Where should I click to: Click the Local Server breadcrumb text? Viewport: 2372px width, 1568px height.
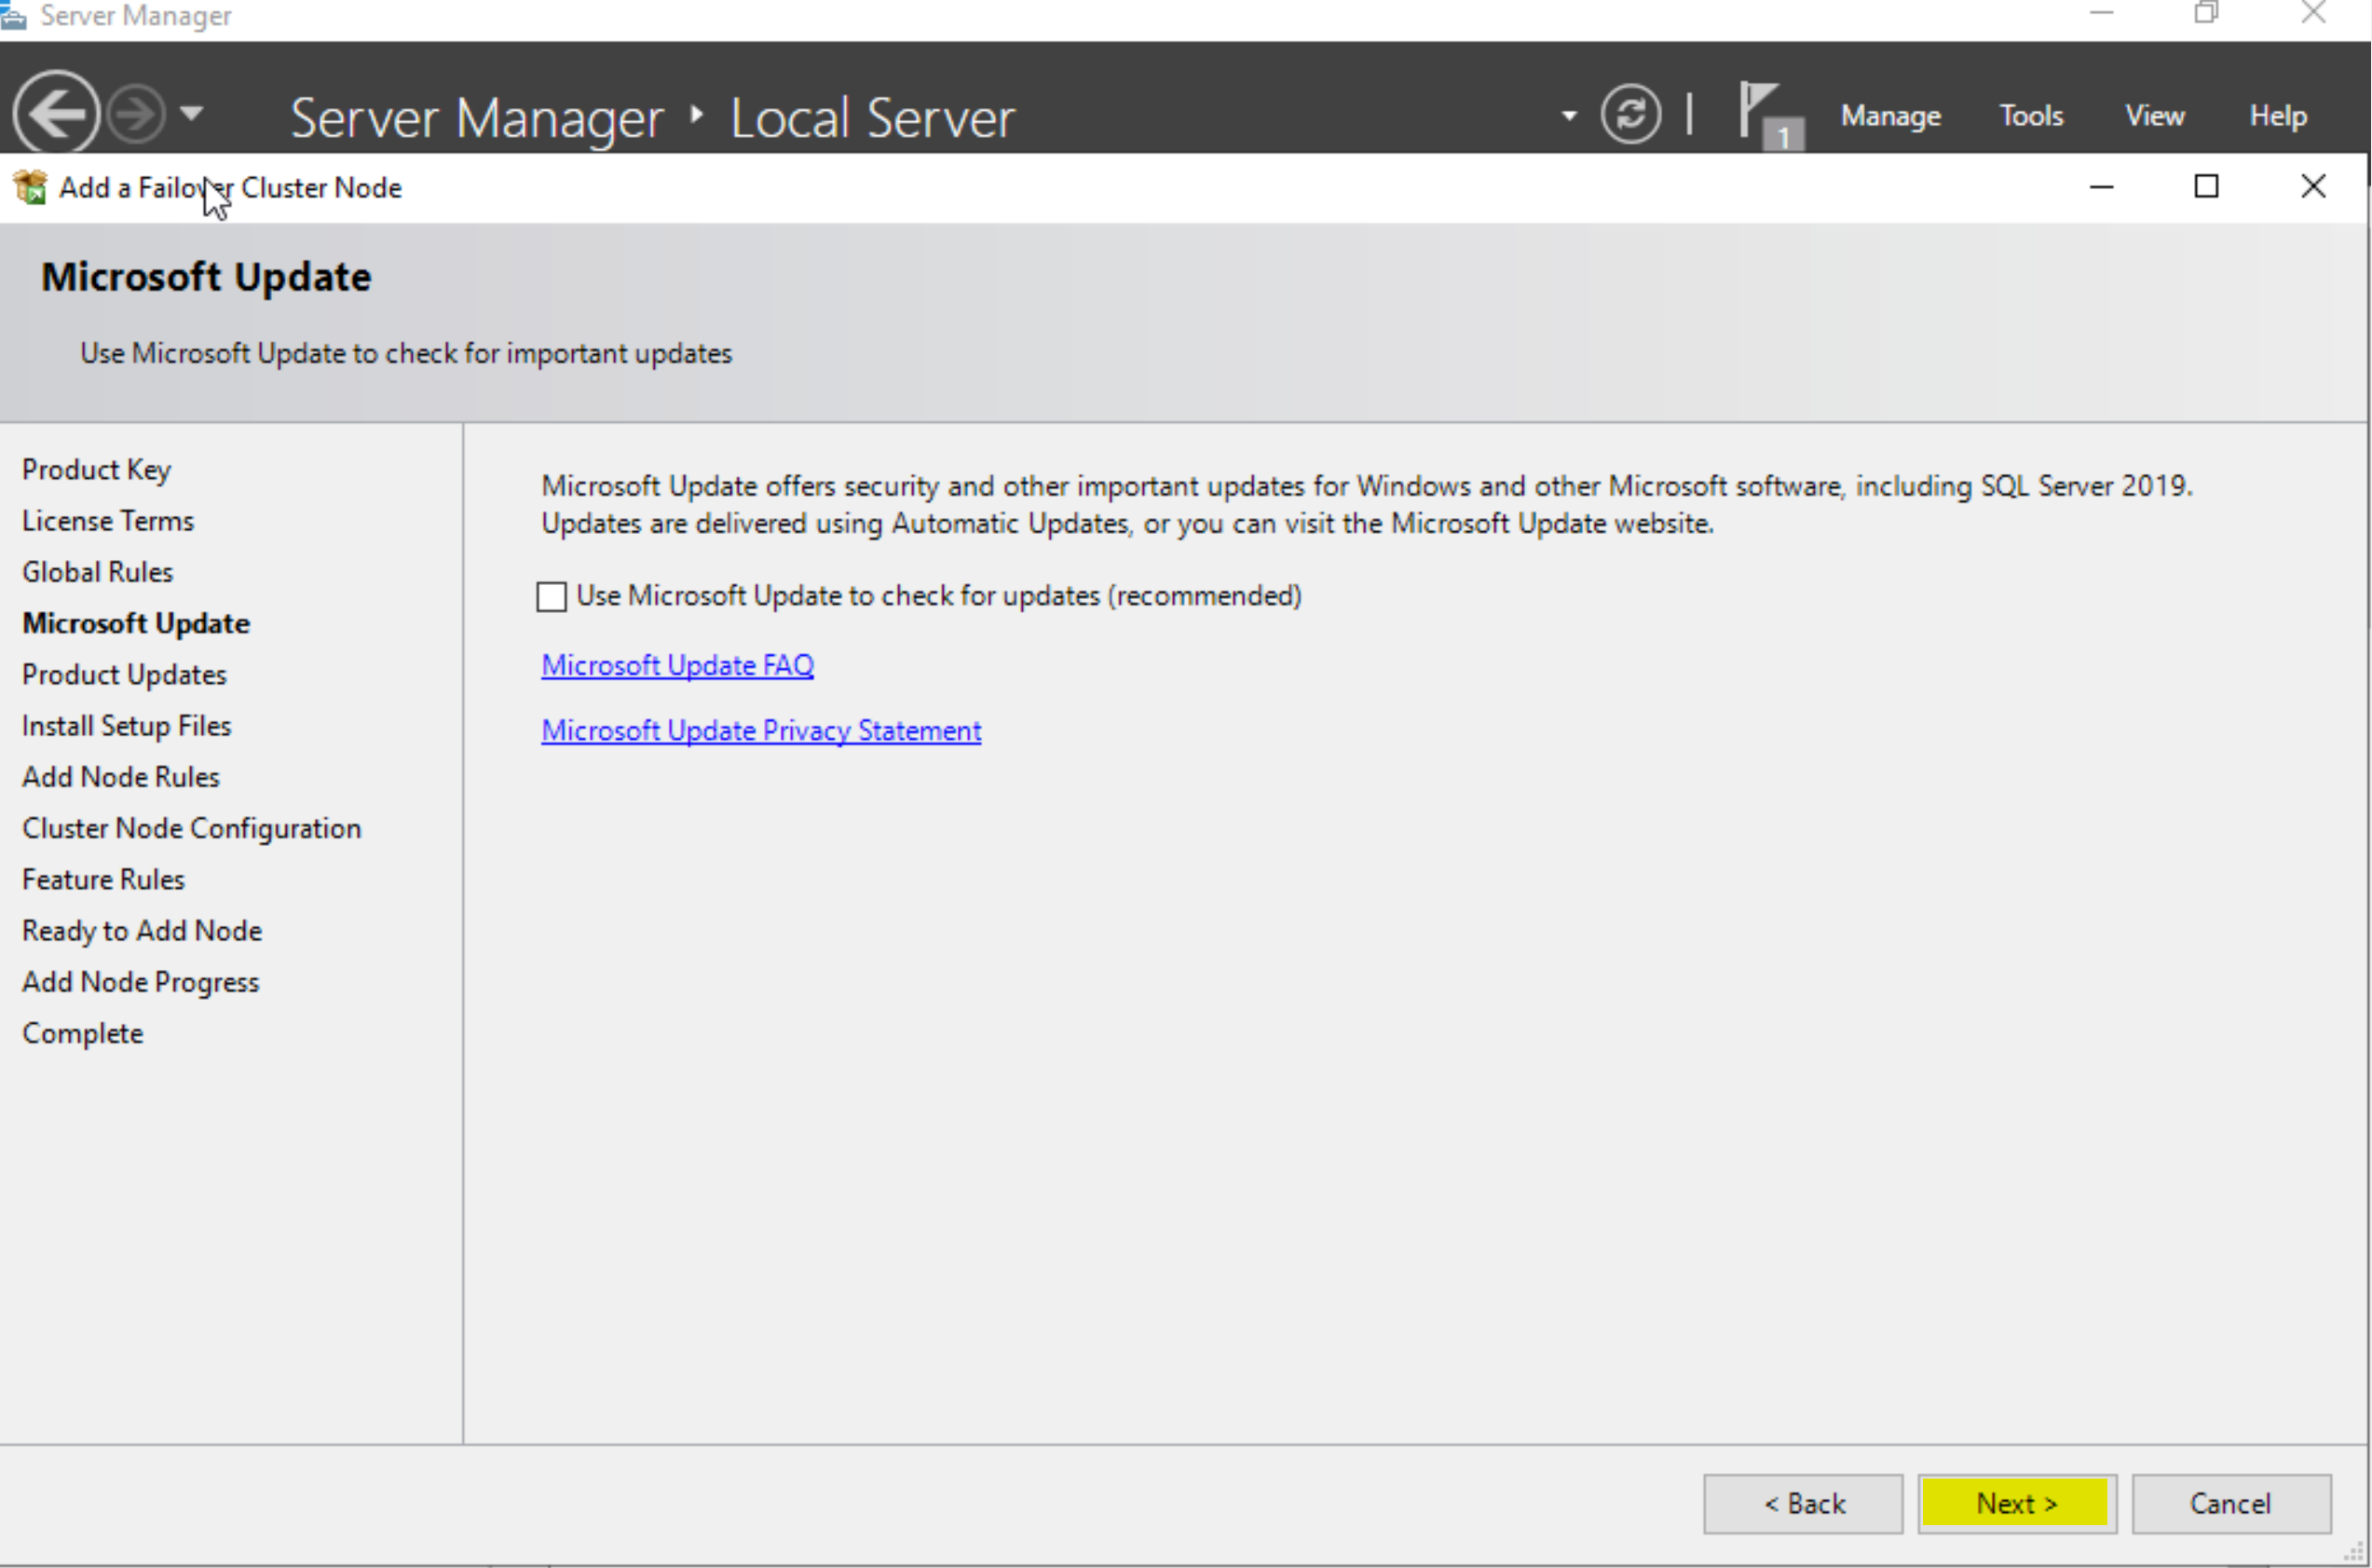pos(872,118)
